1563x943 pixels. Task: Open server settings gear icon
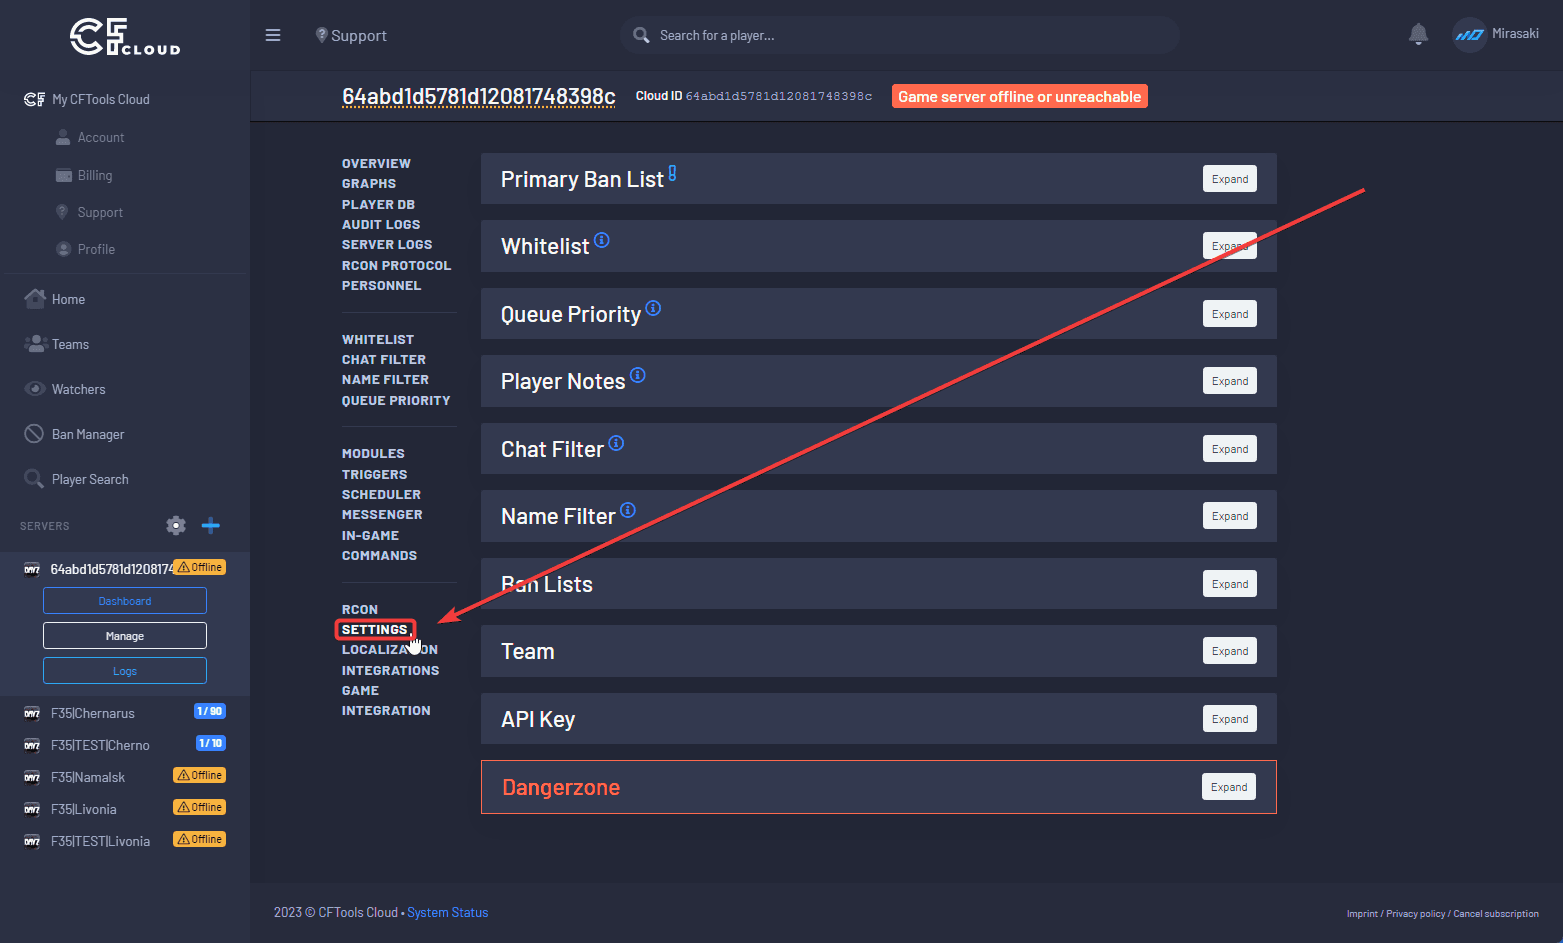(x=176, y=525)
